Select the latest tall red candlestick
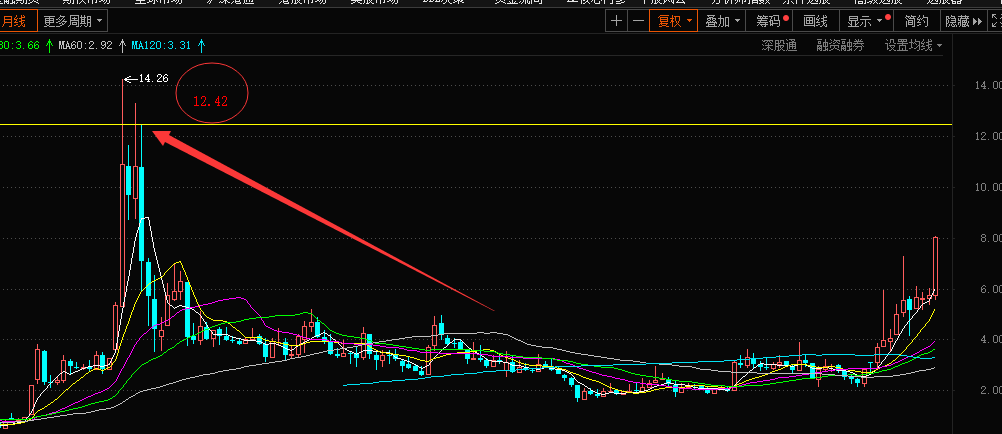1002x434 pixels. click(936, 265)
